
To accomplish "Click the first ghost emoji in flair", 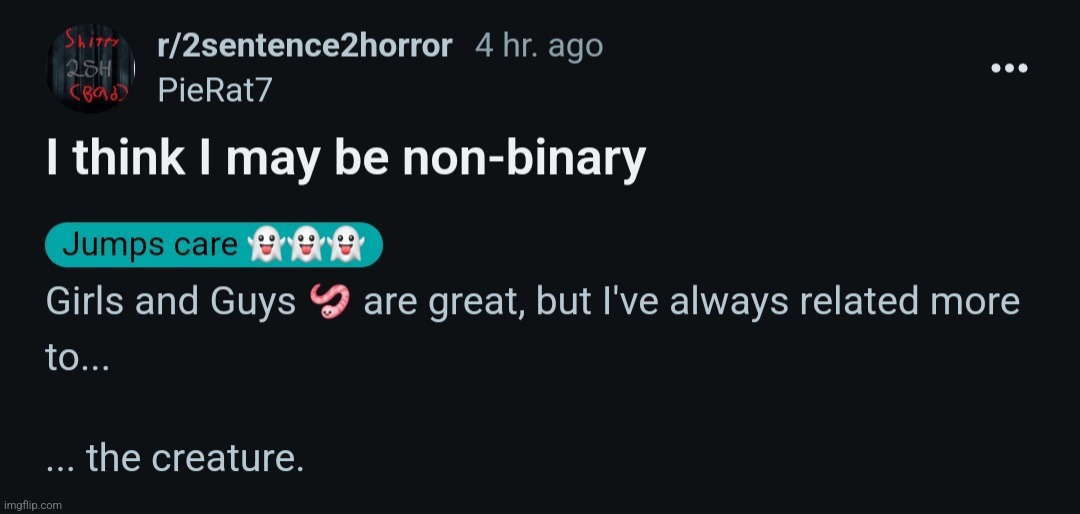I will point(263,245).
